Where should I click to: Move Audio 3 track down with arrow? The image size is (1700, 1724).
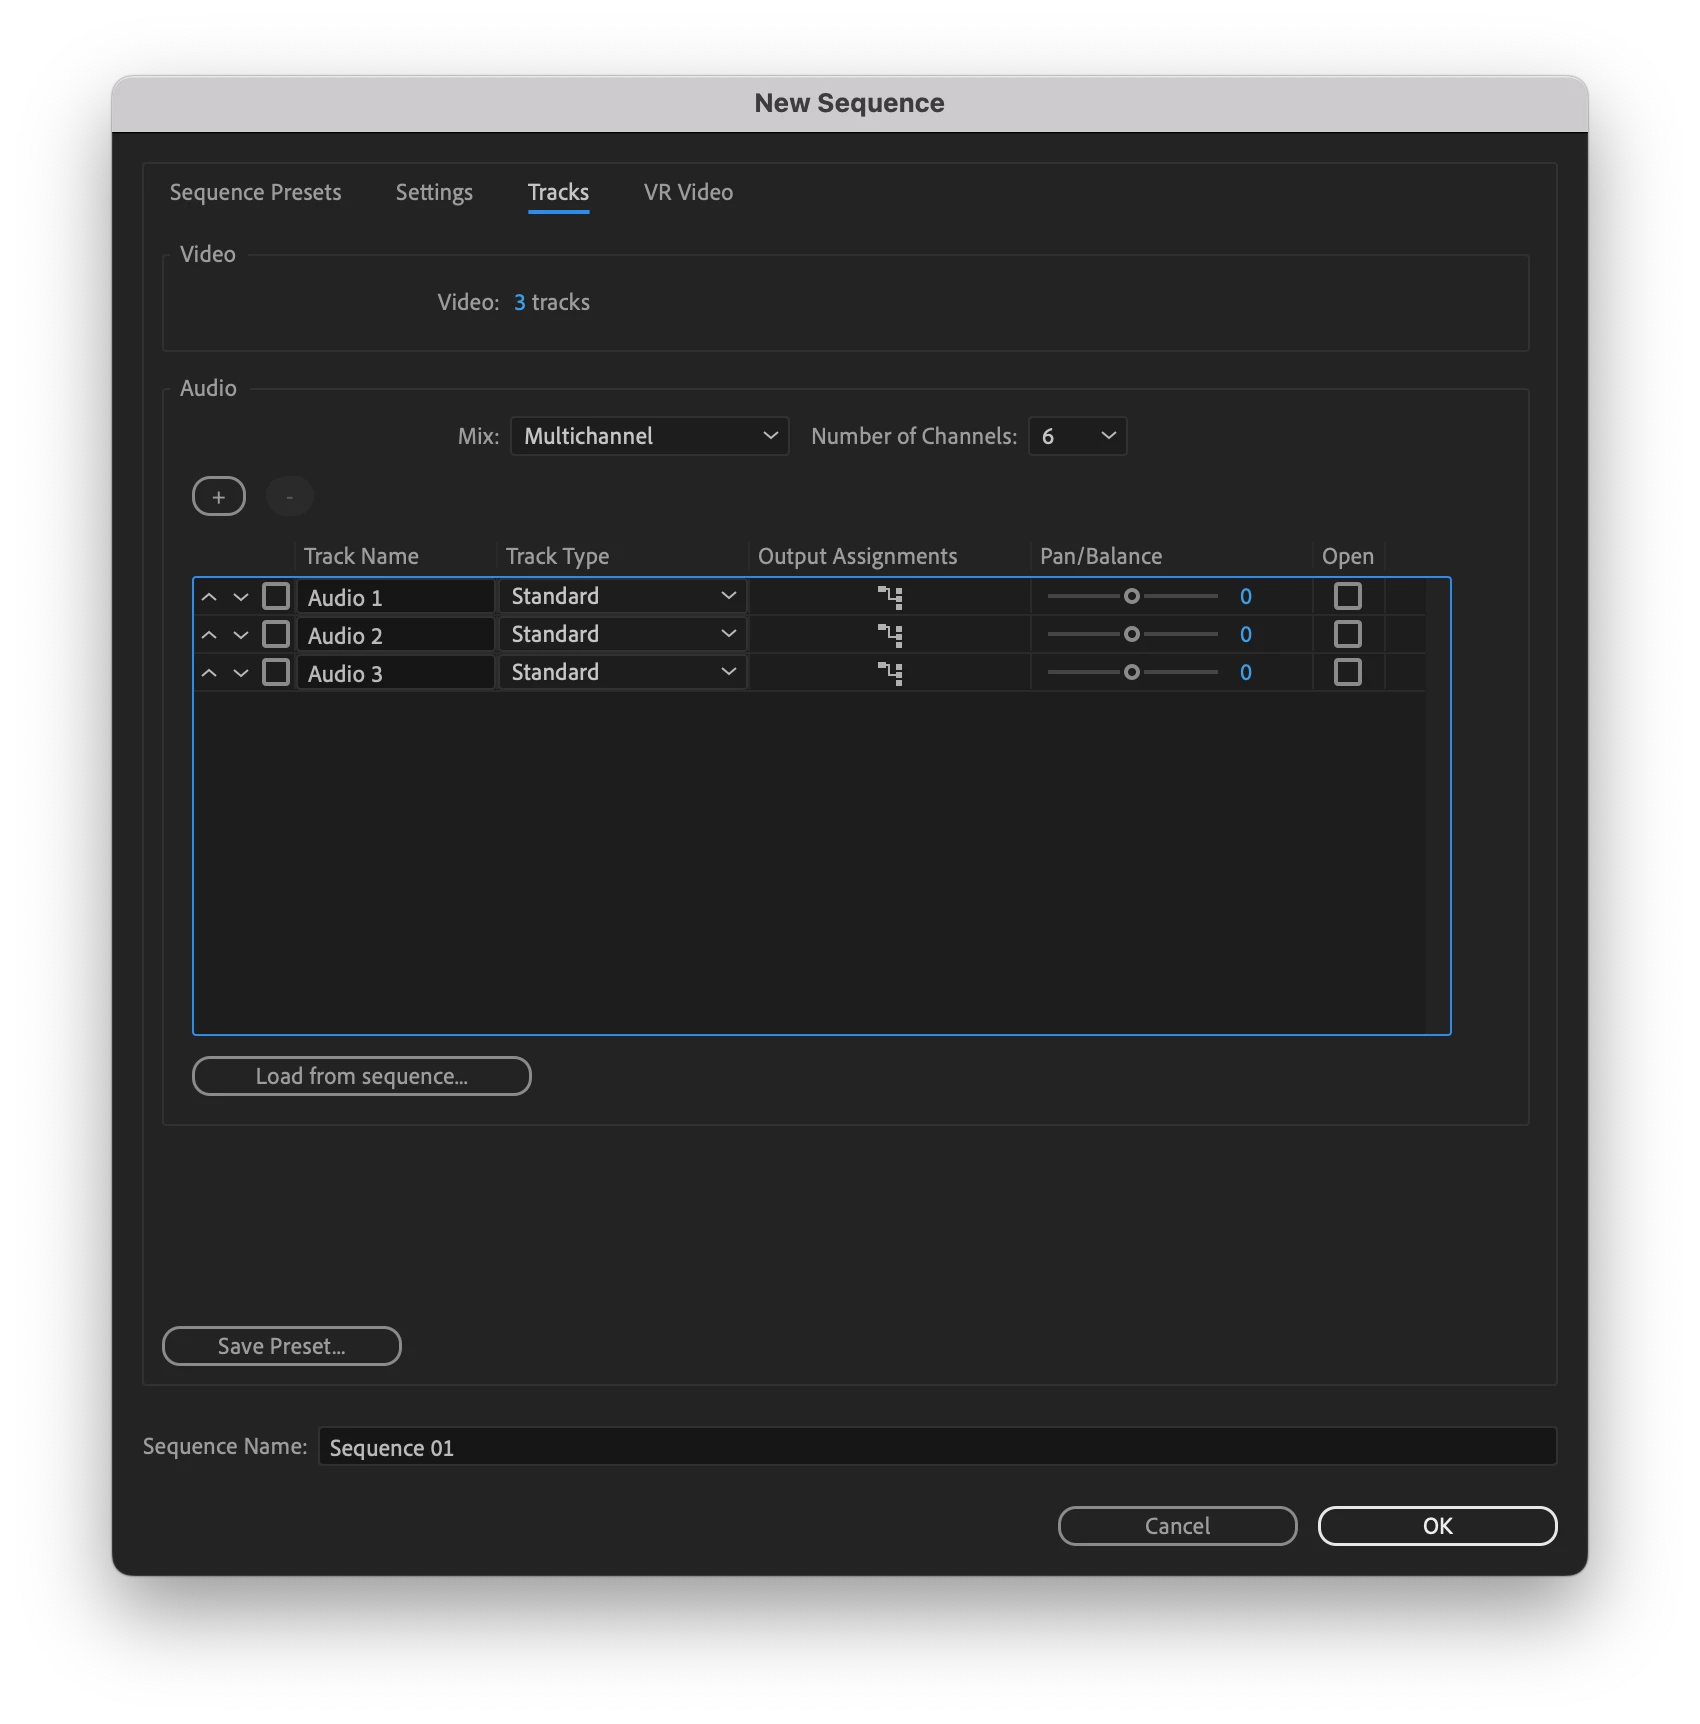(x=241, y=673)
